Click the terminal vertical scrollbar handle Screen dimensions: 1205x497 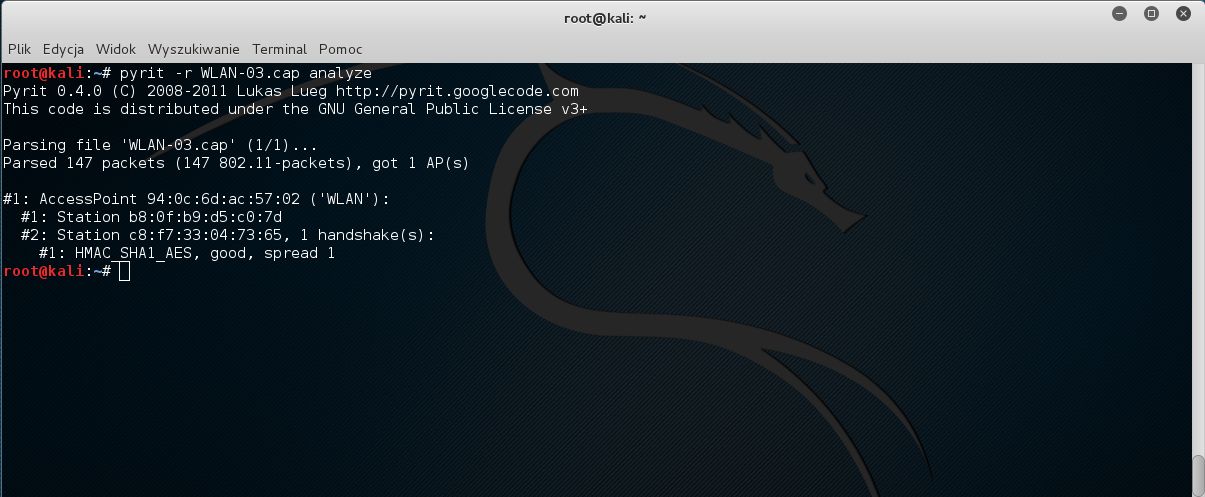coord(1198,476)
